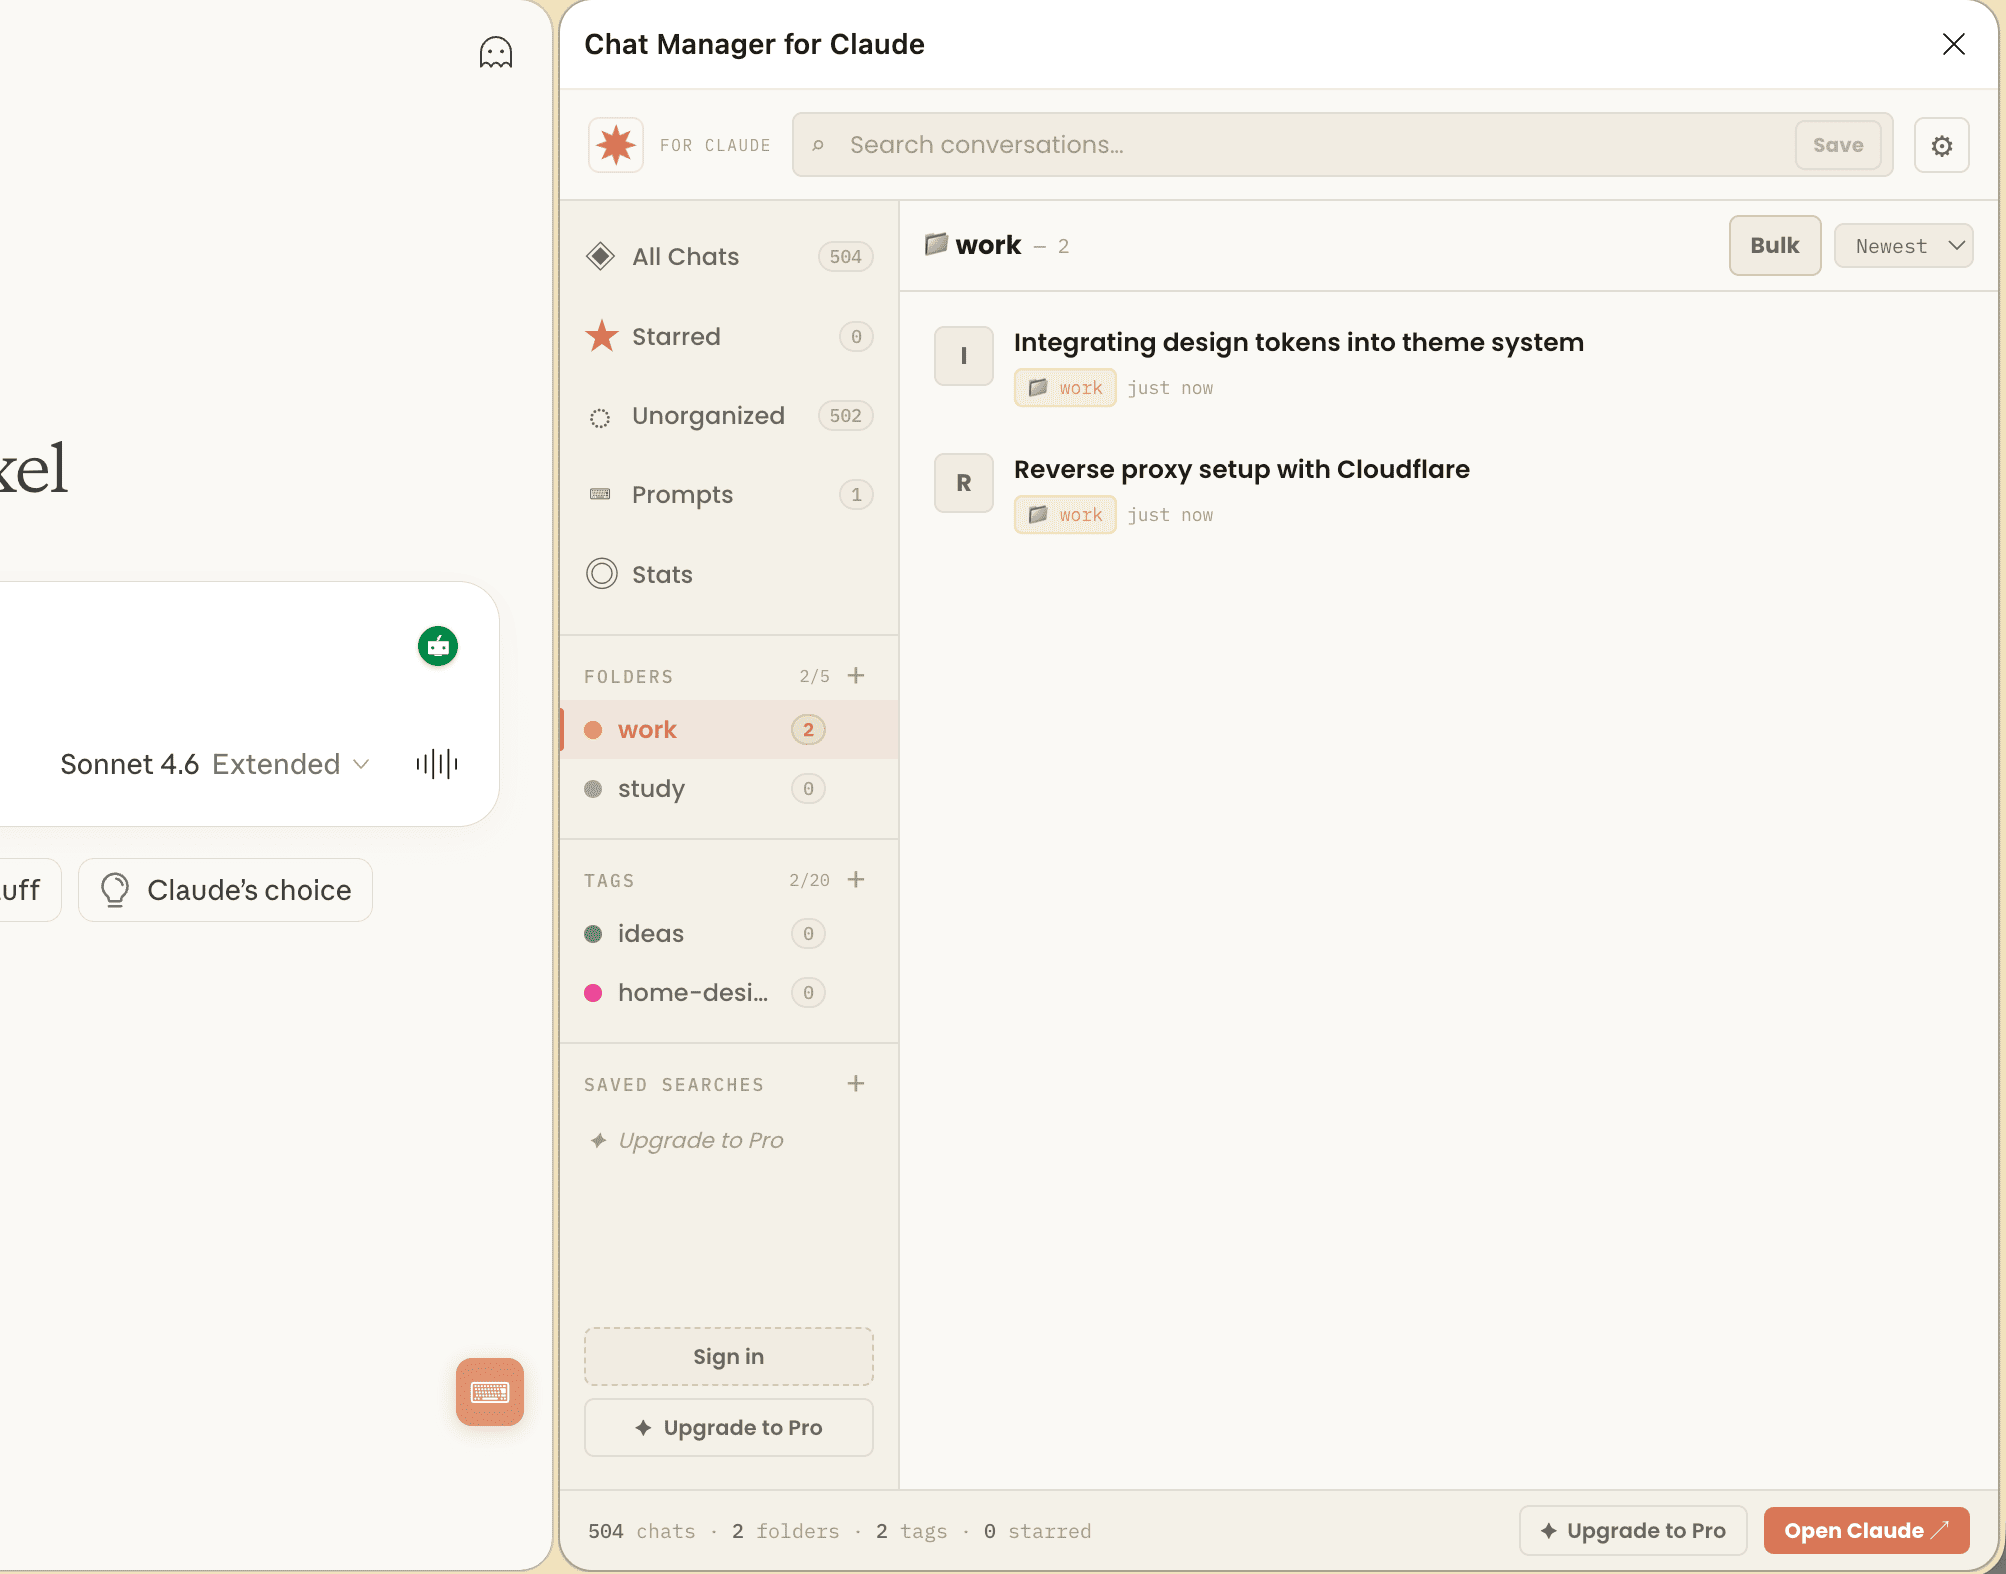
Task: Click the Open Claude button
Action: pos(1866,1531)
